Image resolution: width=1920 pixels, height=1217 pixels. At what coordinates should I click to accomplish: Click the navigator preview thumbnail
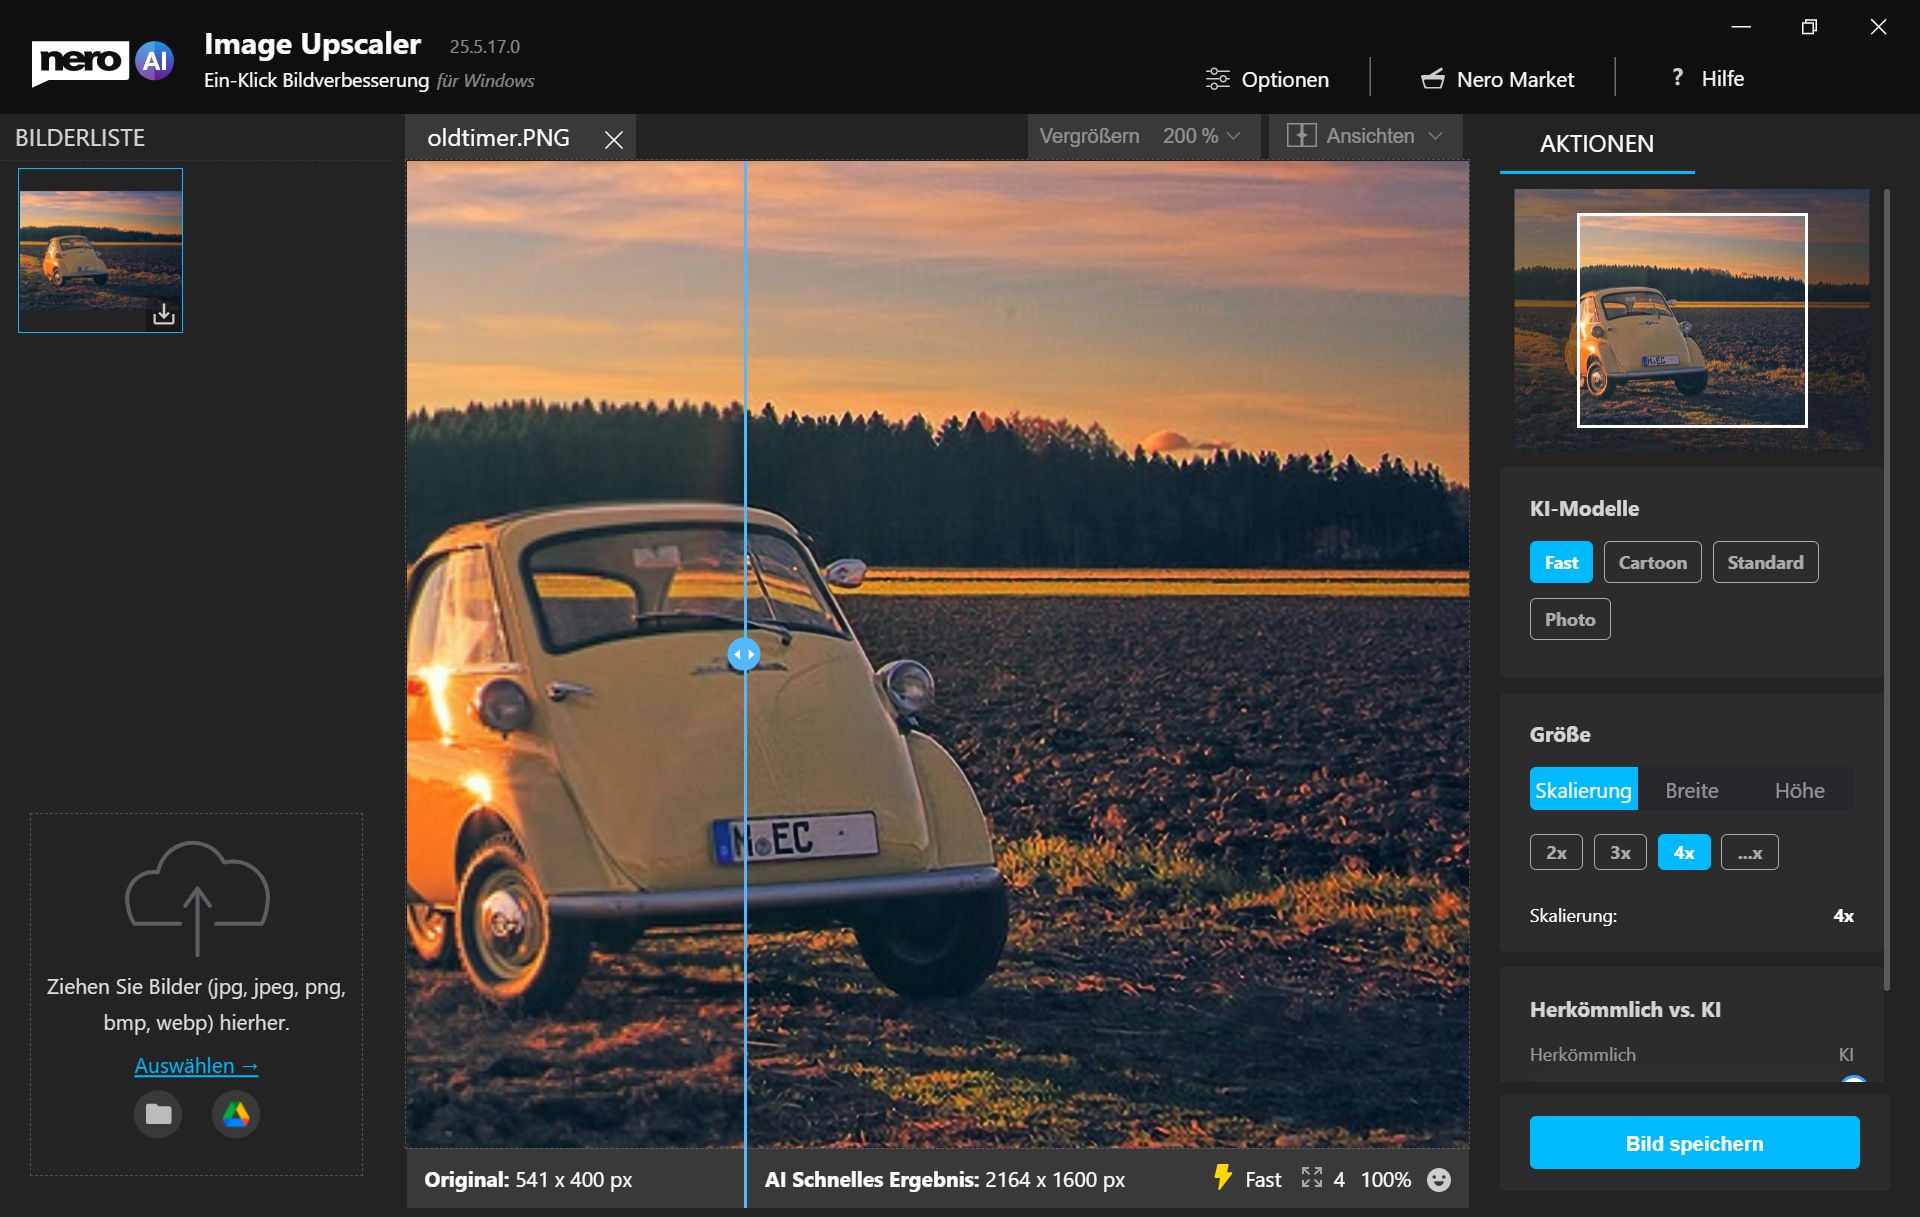(1691, 319)
